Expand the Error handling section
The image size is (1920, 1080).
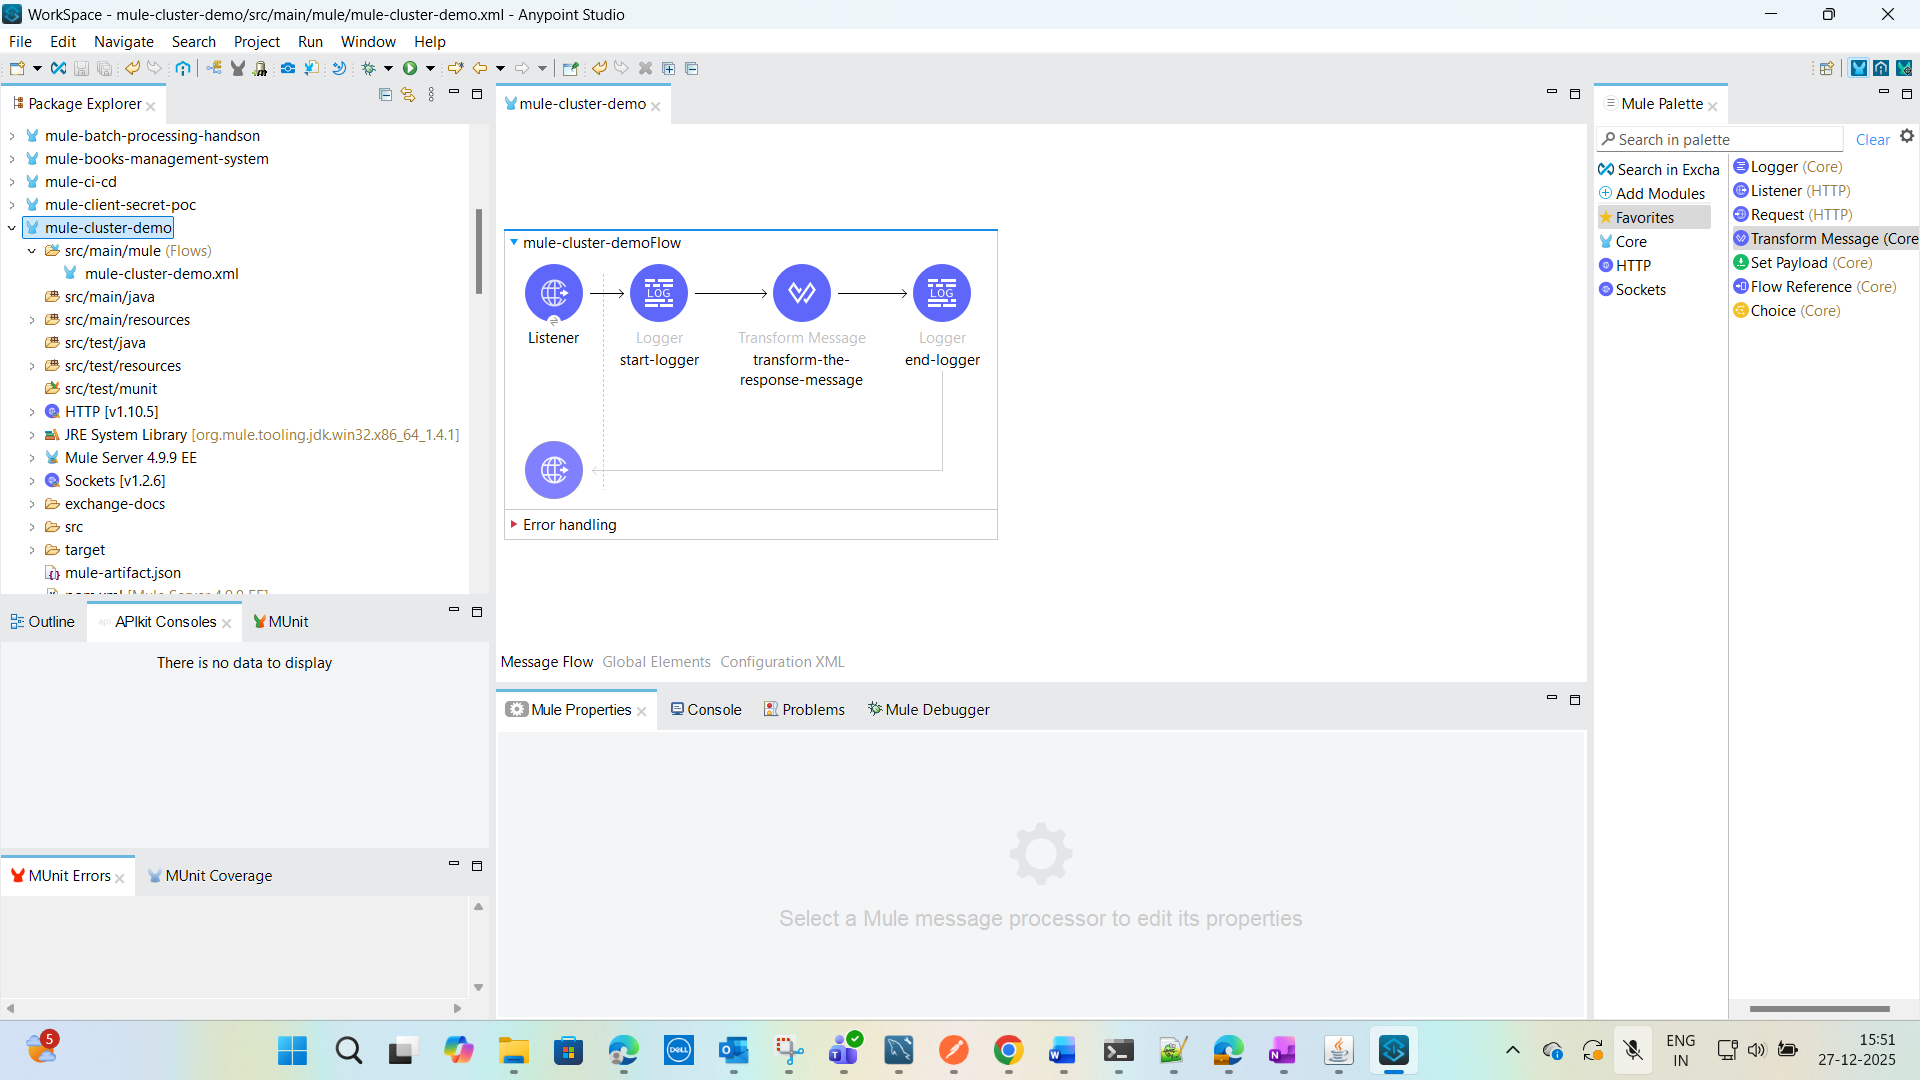click(x=514, y=524)
